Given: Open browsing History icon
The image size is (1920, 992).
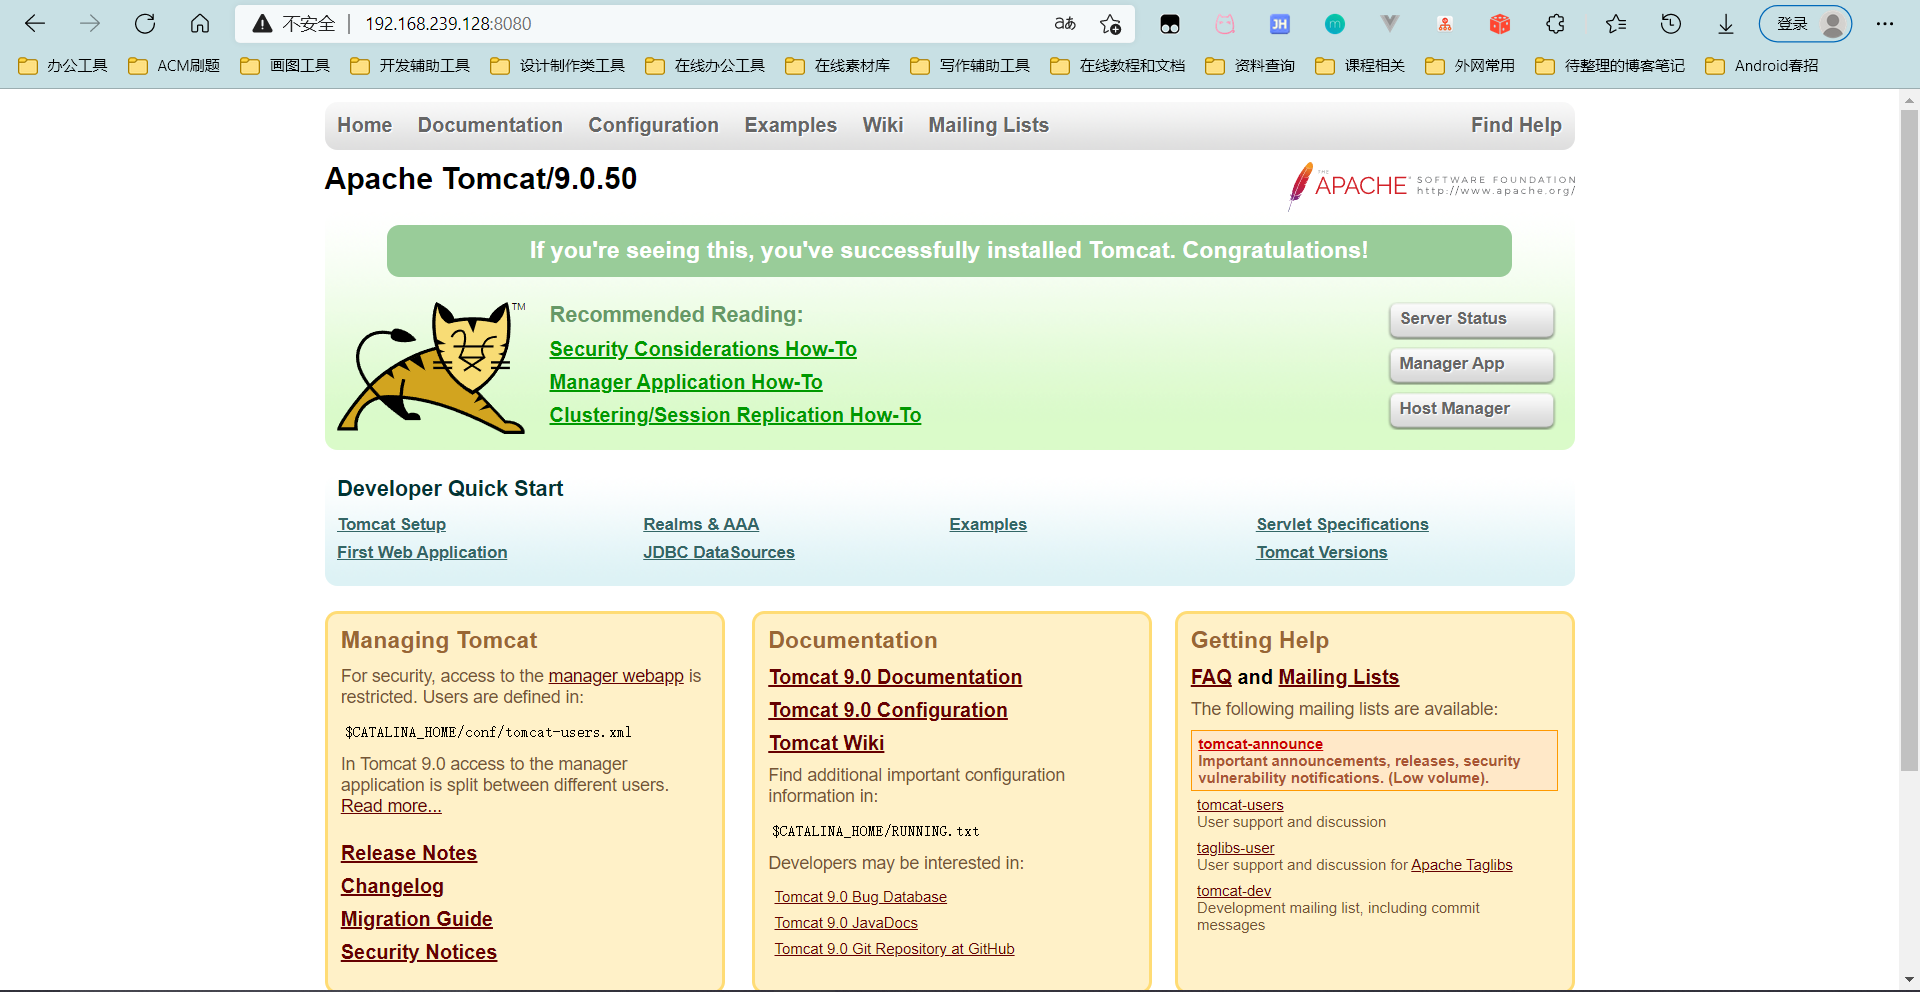Looking at the screenshot, I should point(1671,24).
